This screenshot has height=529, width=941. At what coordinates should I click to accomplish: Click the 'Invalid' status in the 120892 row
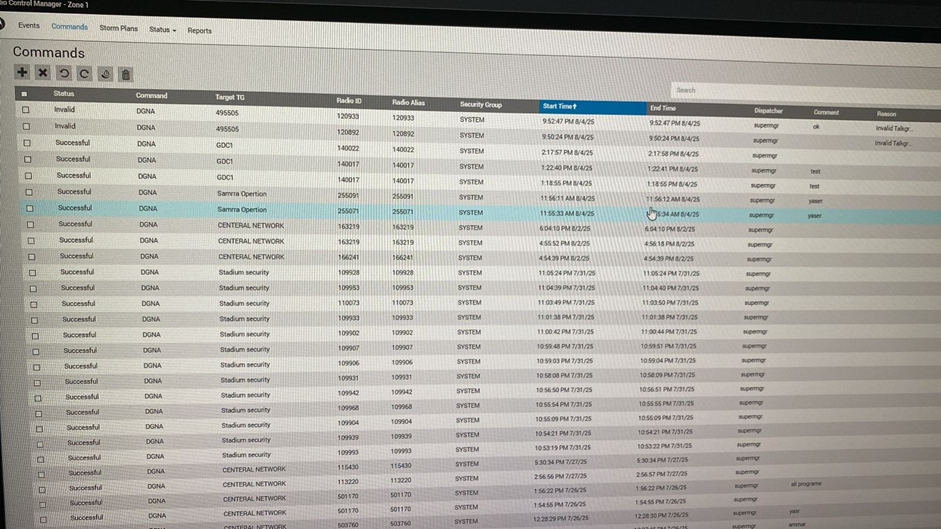(x=65, y=126)
